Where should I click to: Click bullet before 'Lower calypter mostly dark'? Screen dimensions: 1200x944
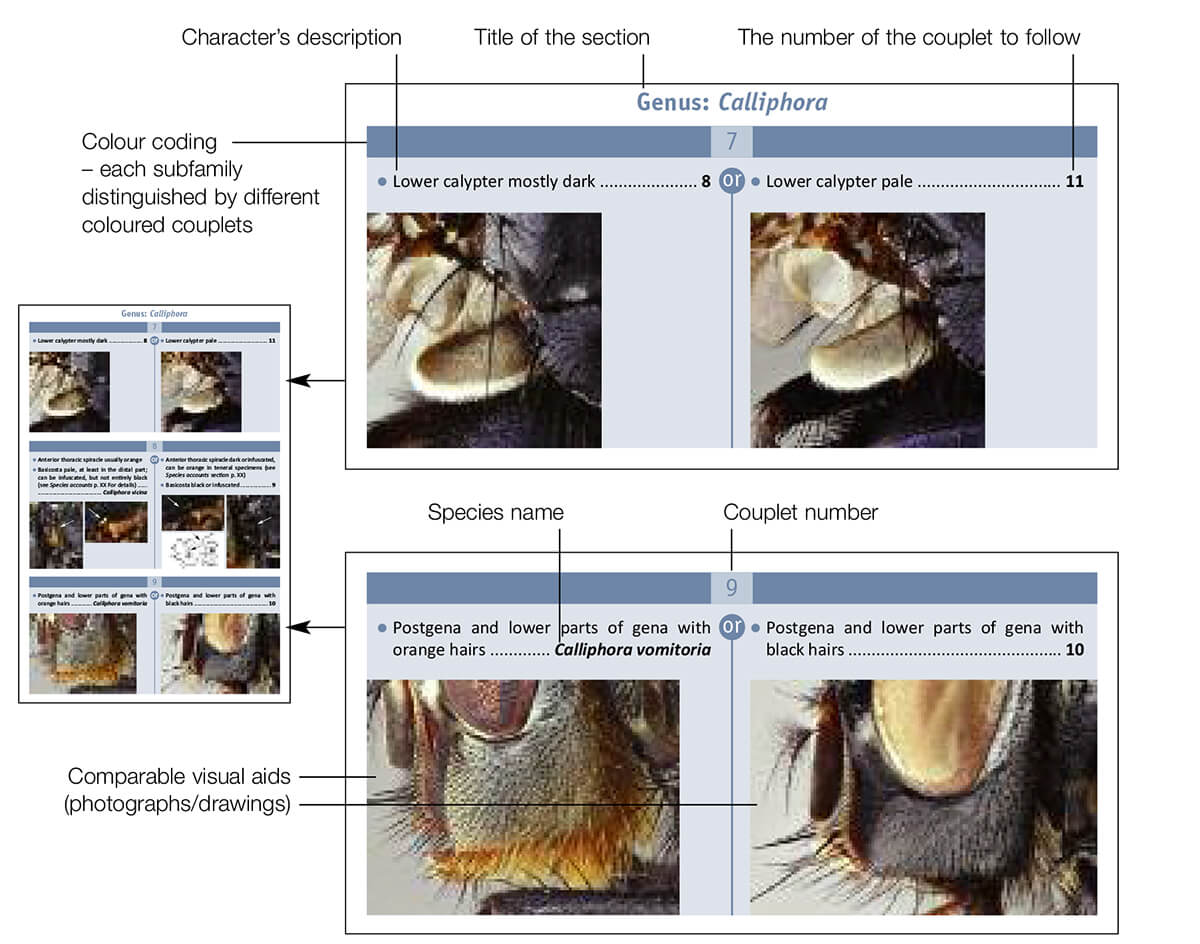(x=382, y=182)
